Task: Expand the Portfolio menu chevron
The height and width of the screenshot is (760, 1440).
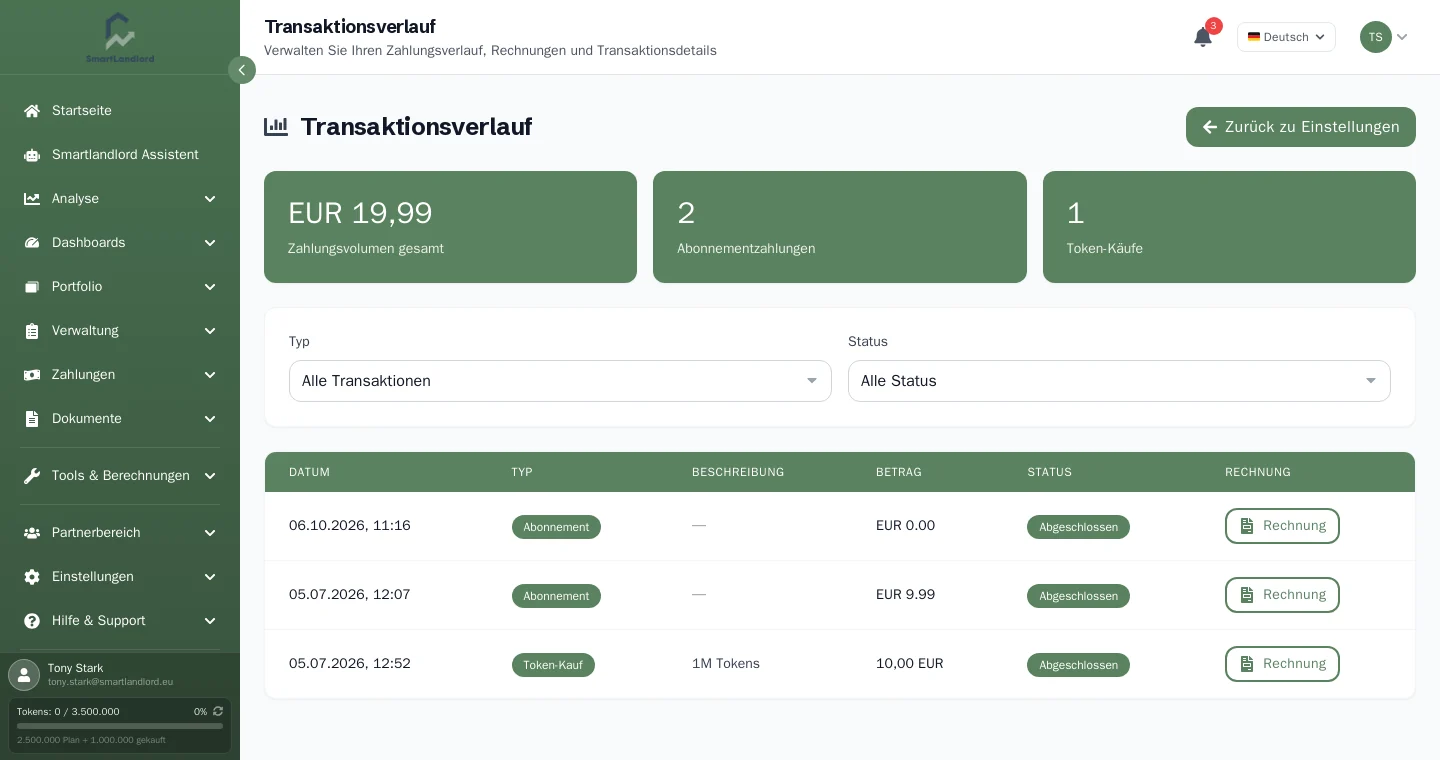Action: pos(210,287)
